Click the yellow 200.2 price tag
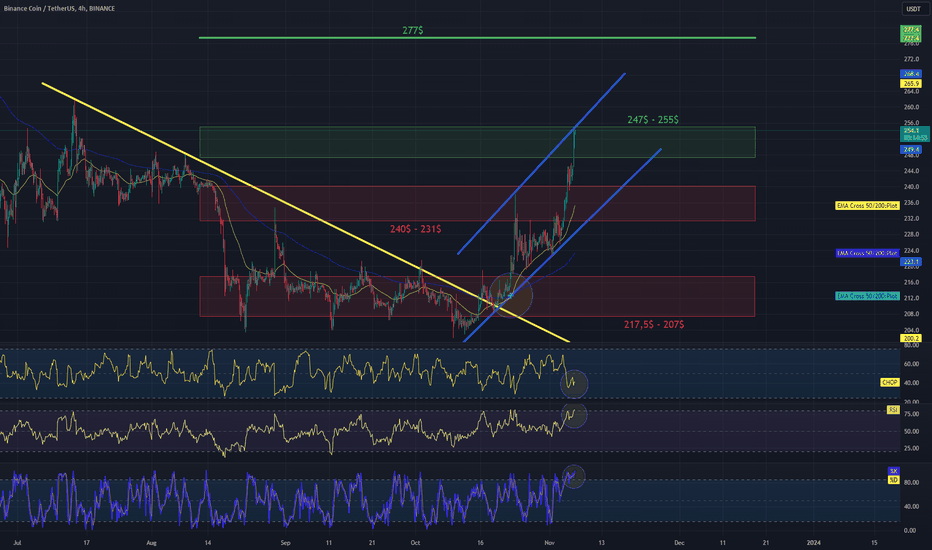The height and width of the screenshot is (550, 932). coord(911,338)
